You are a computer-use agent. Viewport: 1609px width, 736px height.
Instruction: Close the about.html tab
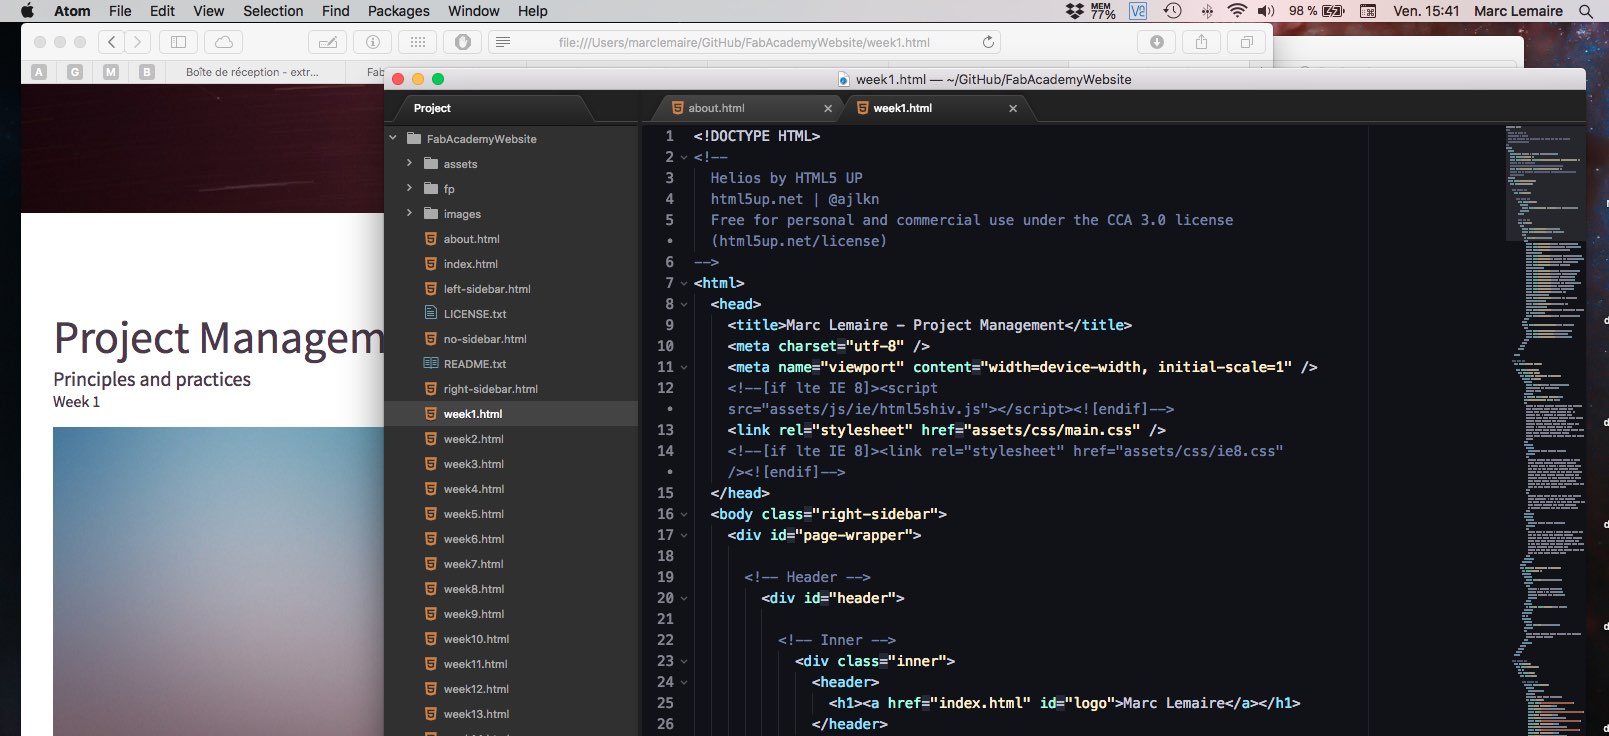tap(828, 108)
